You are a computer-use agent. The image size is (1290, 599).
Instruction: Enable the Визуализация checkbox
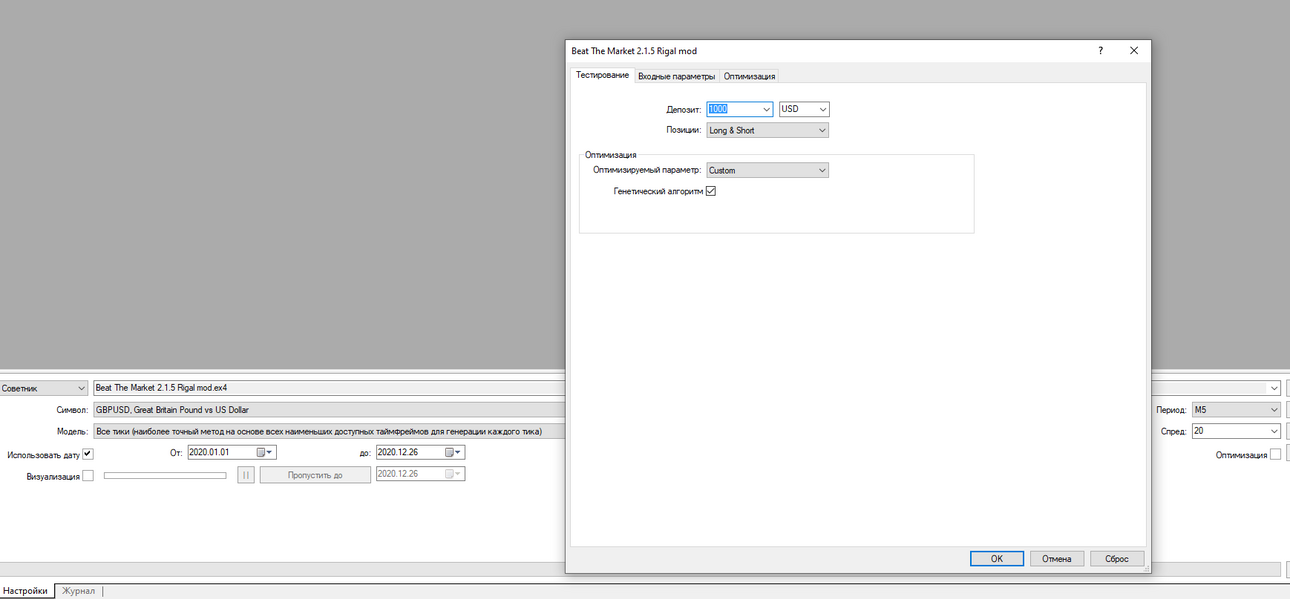point(88,476)
